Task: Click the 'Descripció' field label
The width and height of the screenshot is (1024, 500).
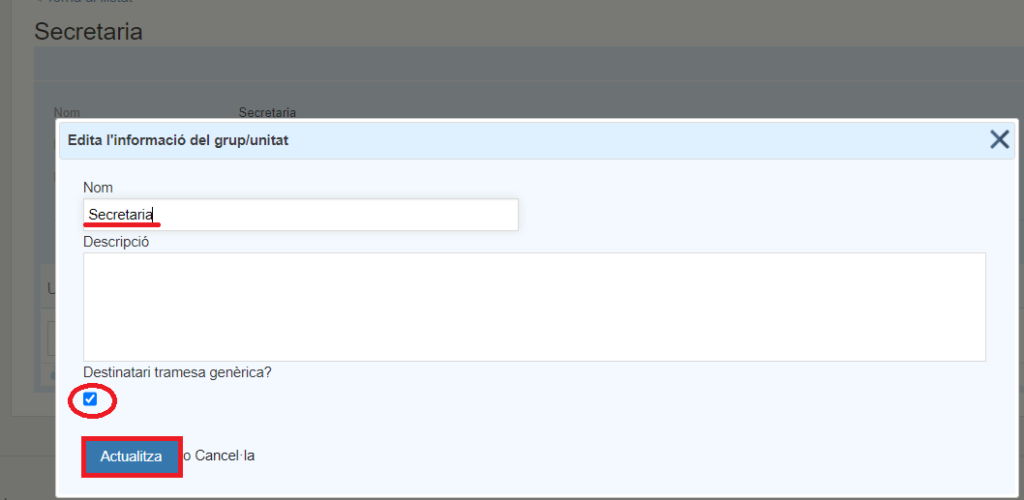Action: tap(116, 242)
